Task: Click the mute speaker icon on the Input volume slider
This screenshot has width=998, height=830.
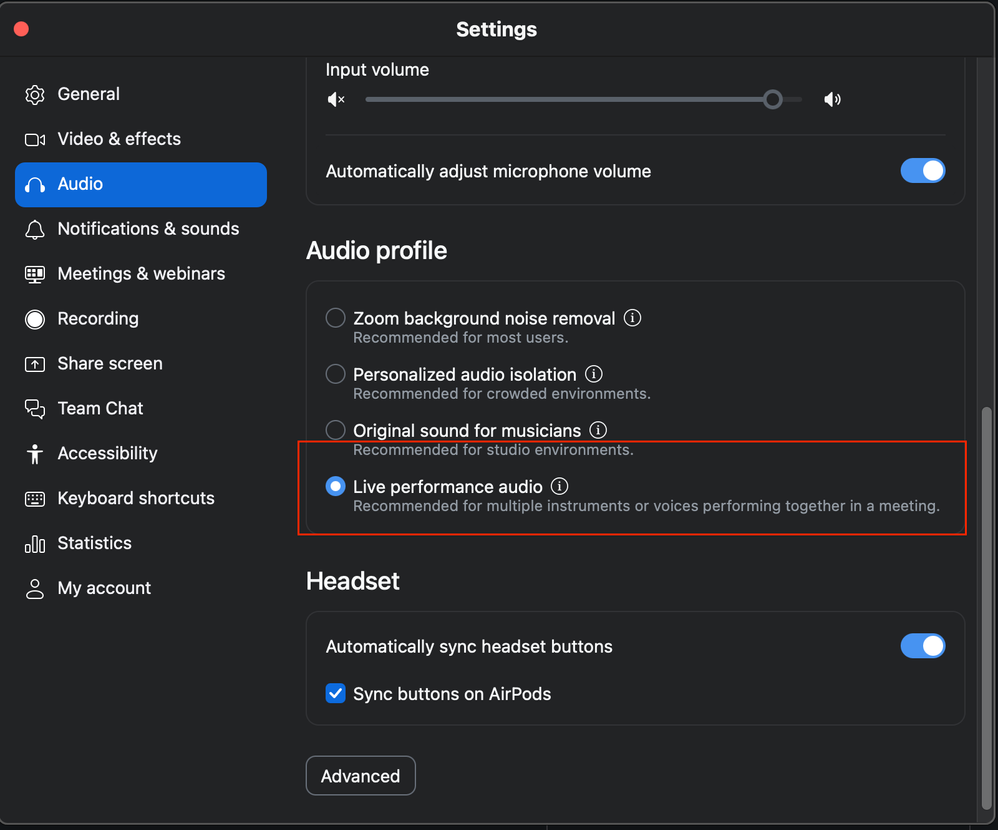Action: [336, 100]
